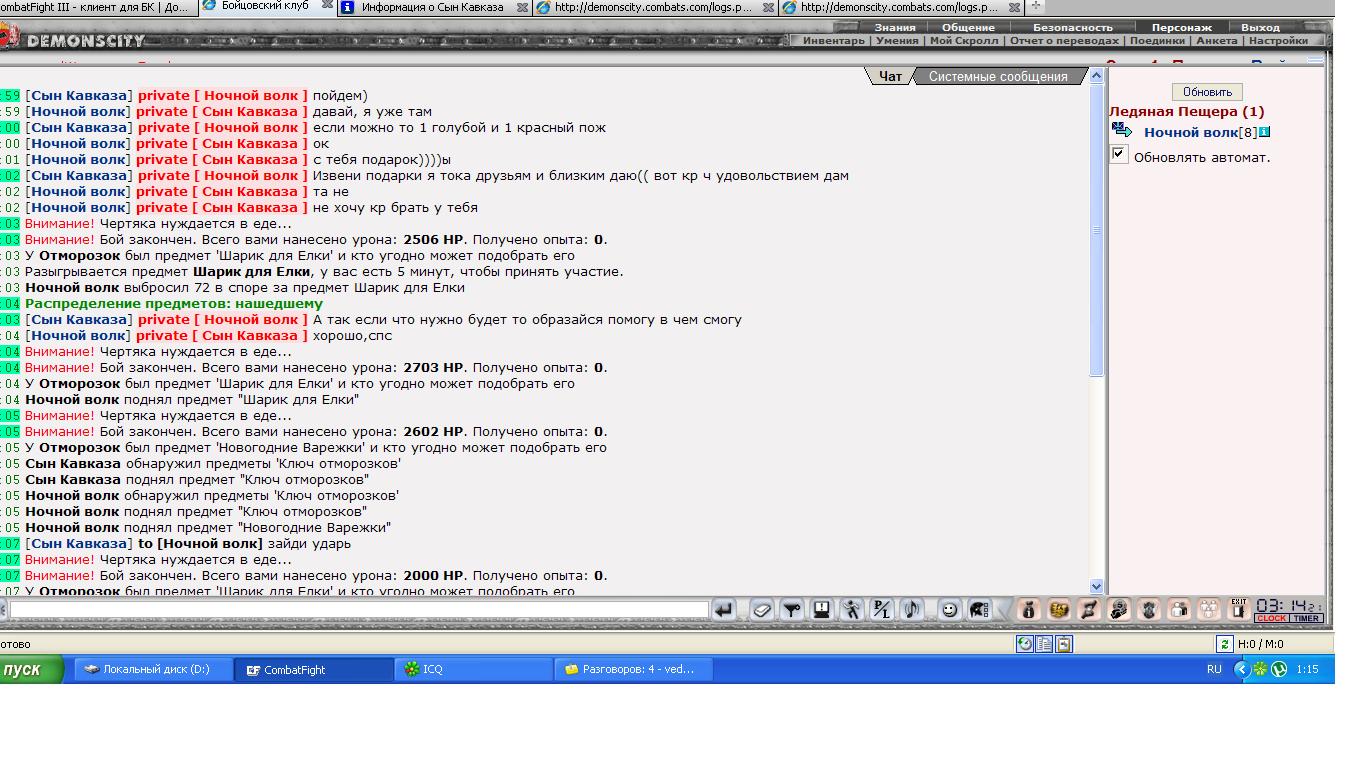
Task: Click the Выход menu item
Action: pyautogui.click(x=1260, y=28)
